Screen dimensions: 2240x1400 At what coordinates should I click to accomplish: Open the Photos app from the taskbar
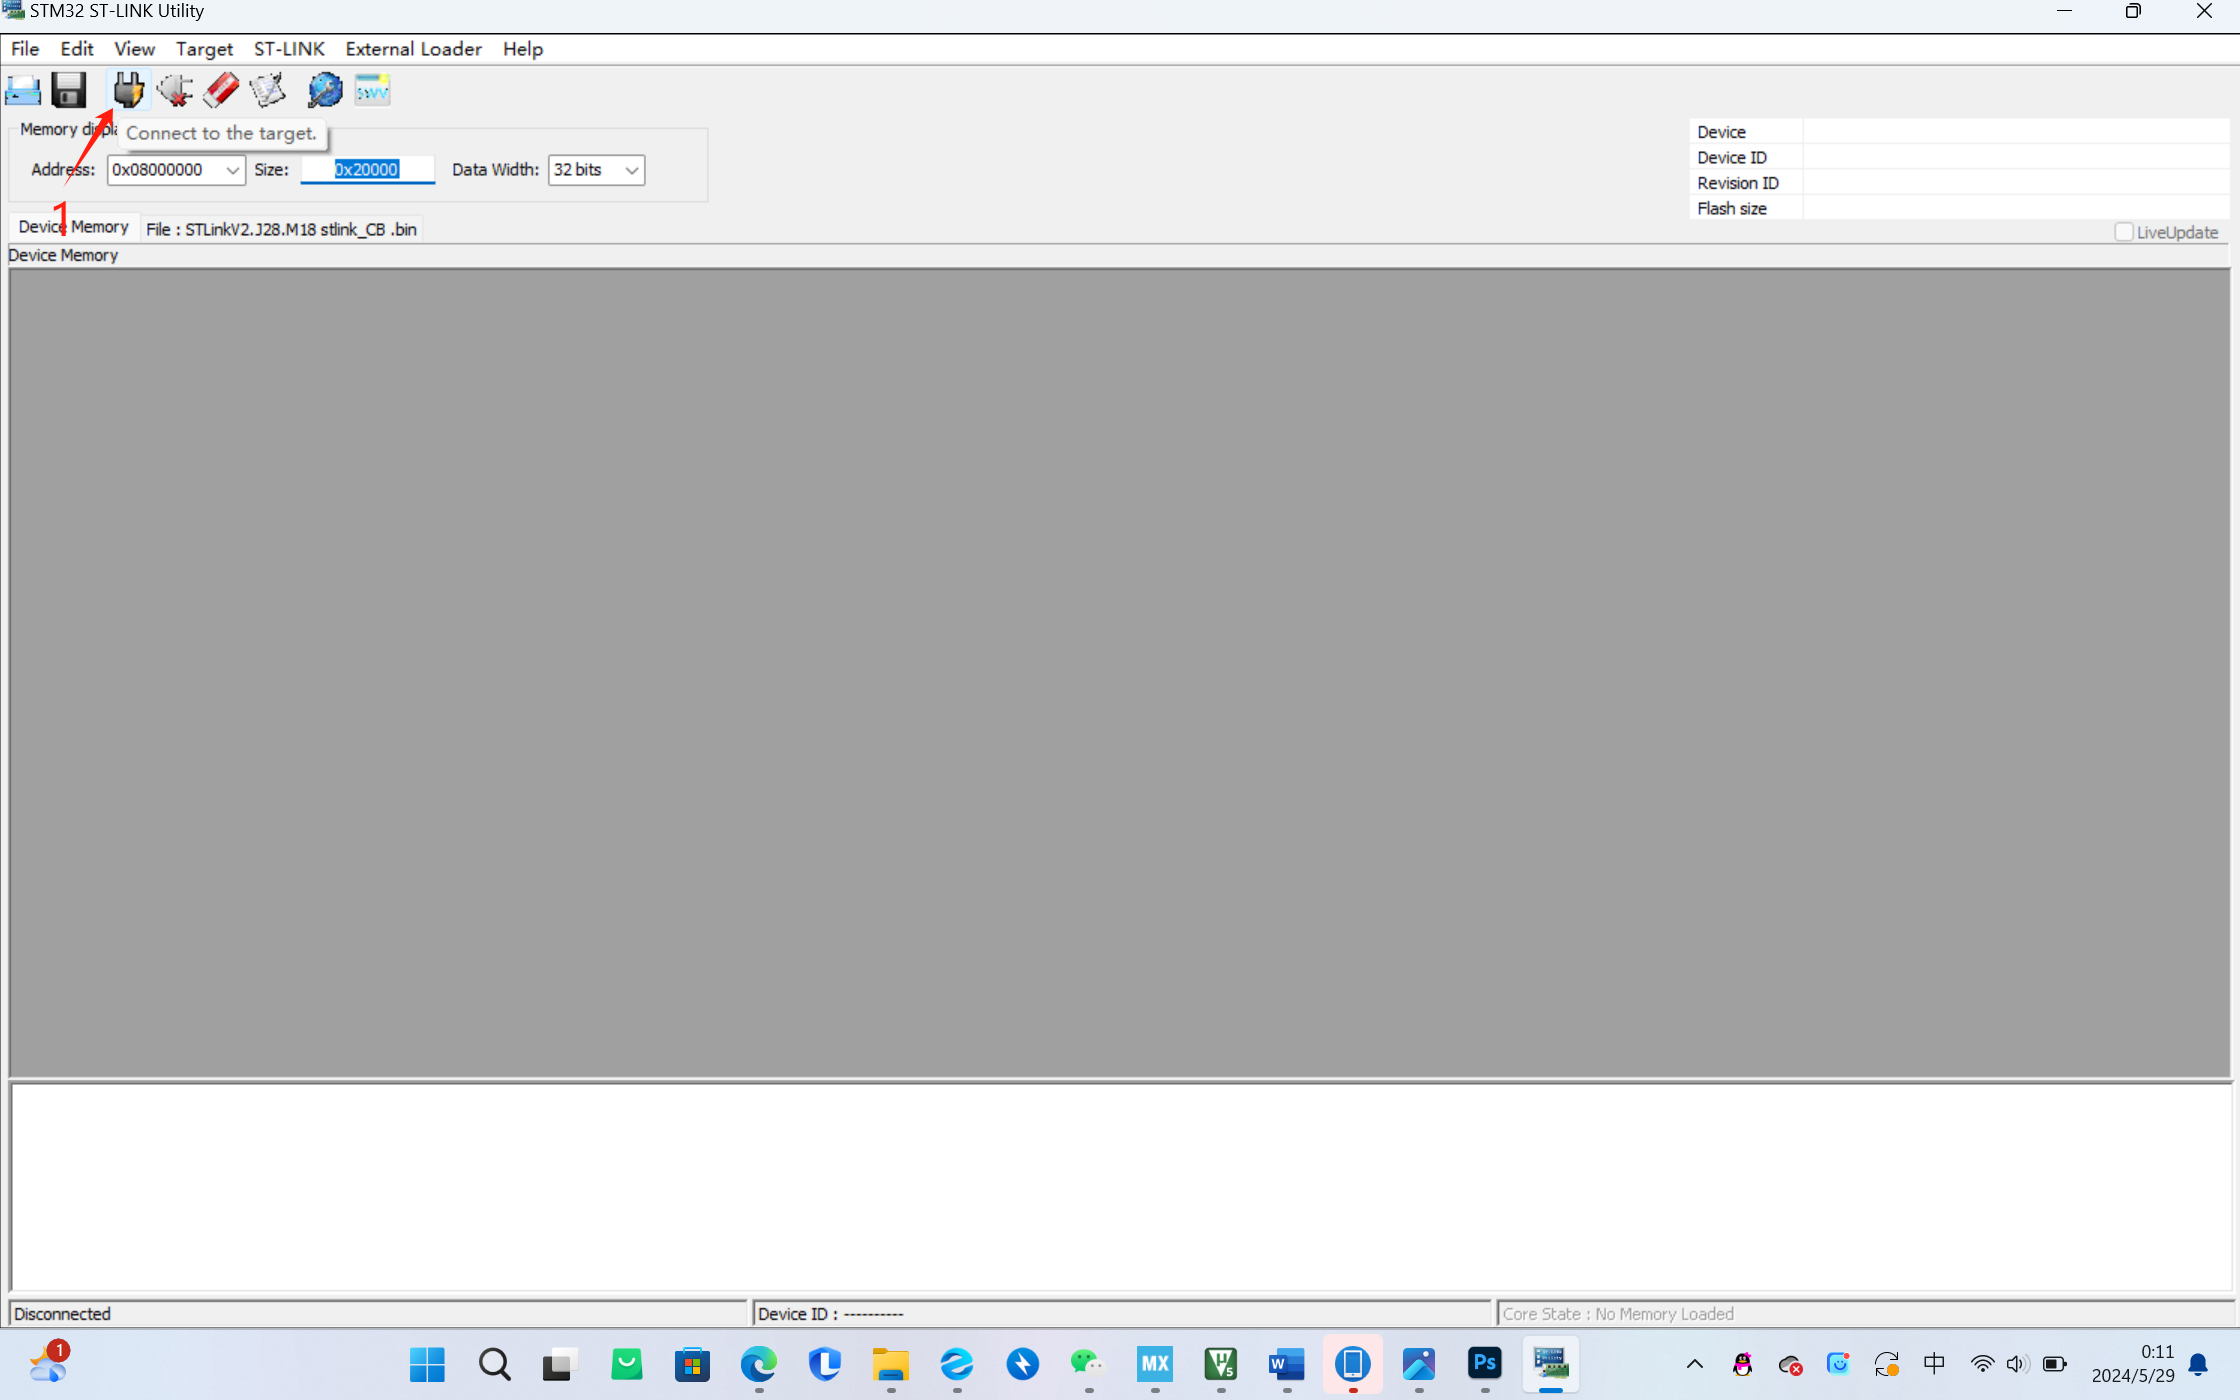[x=1418, y=1364]
